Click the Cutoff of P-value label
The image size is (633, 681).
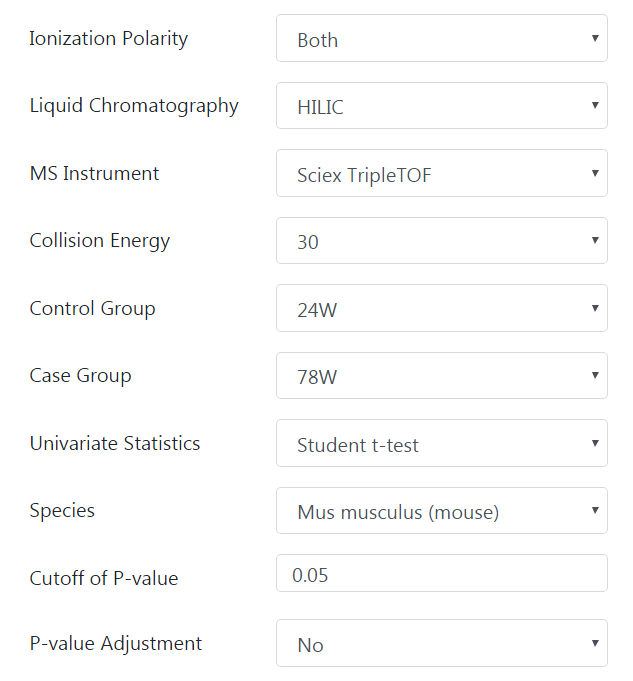point(104,579)
